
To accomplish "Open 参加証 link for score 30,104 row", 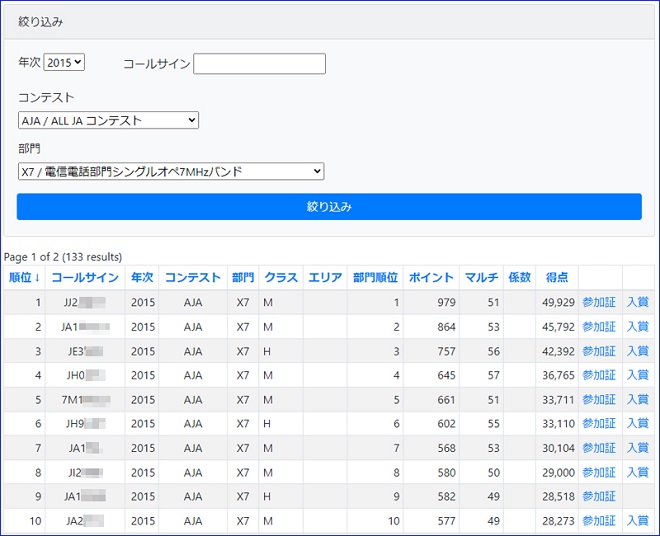I will 599,448.
